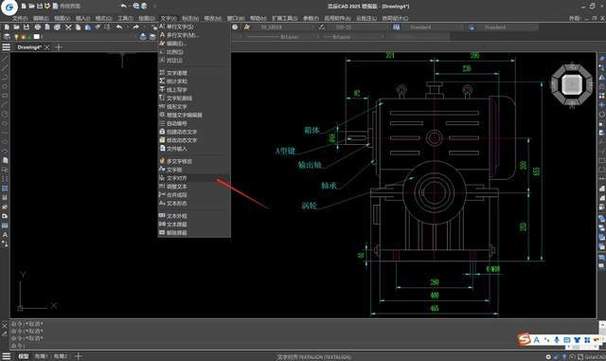Click the text tool A icon in left toolbar
Screen dimensions: 606x361
5,235
